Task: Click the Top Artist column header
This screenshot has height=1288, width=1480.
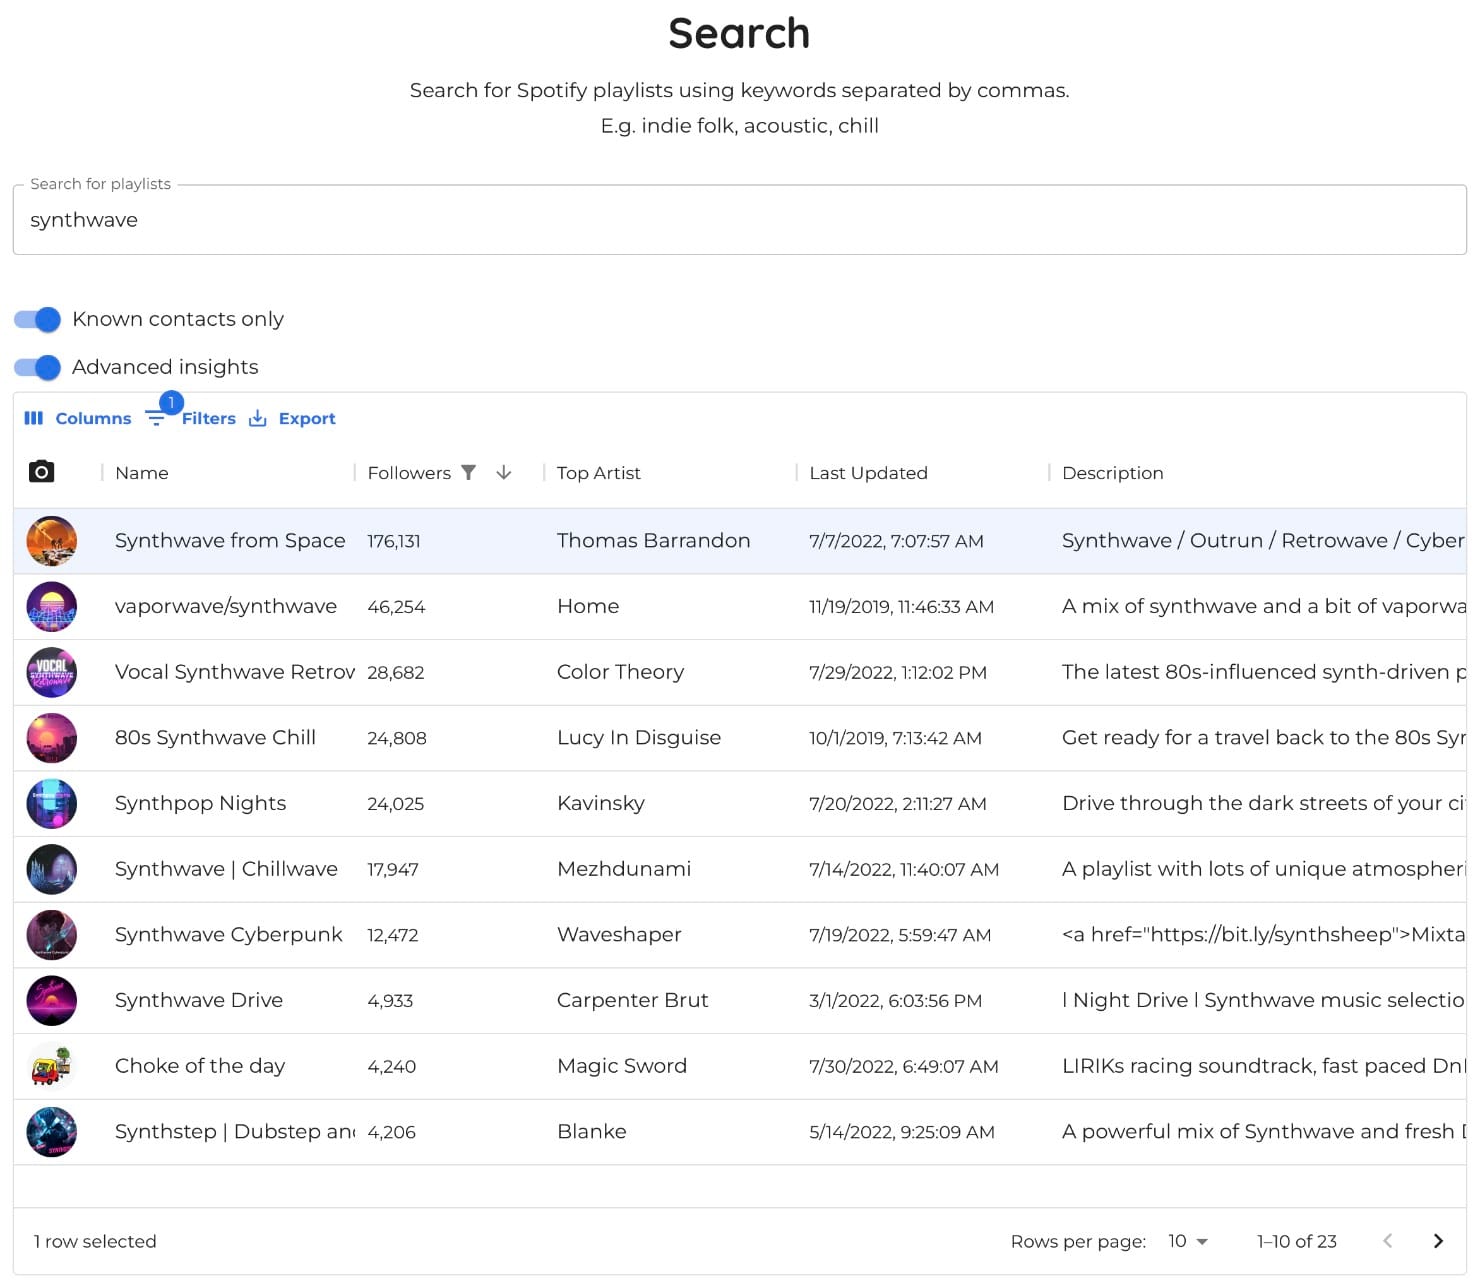Action: click(598, 473)
